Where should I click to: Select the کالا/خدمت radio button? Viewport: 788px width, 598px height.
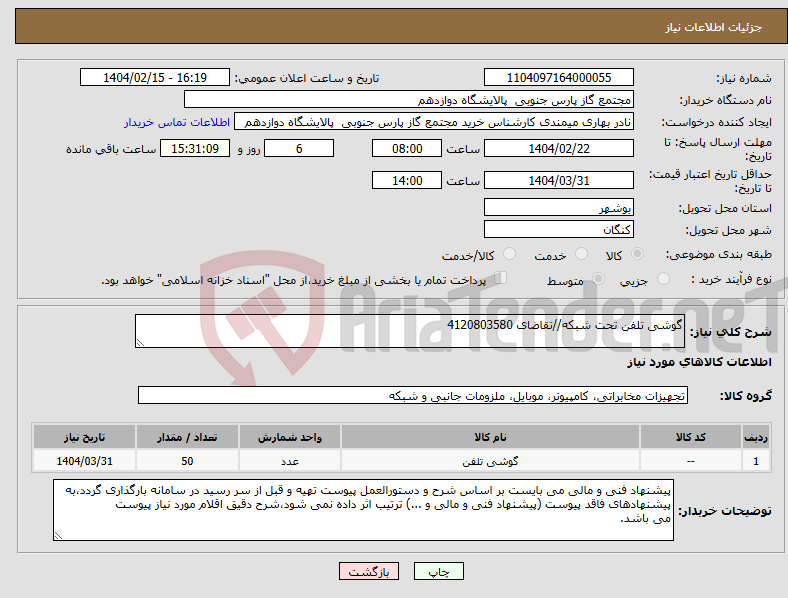click(509, 254)
